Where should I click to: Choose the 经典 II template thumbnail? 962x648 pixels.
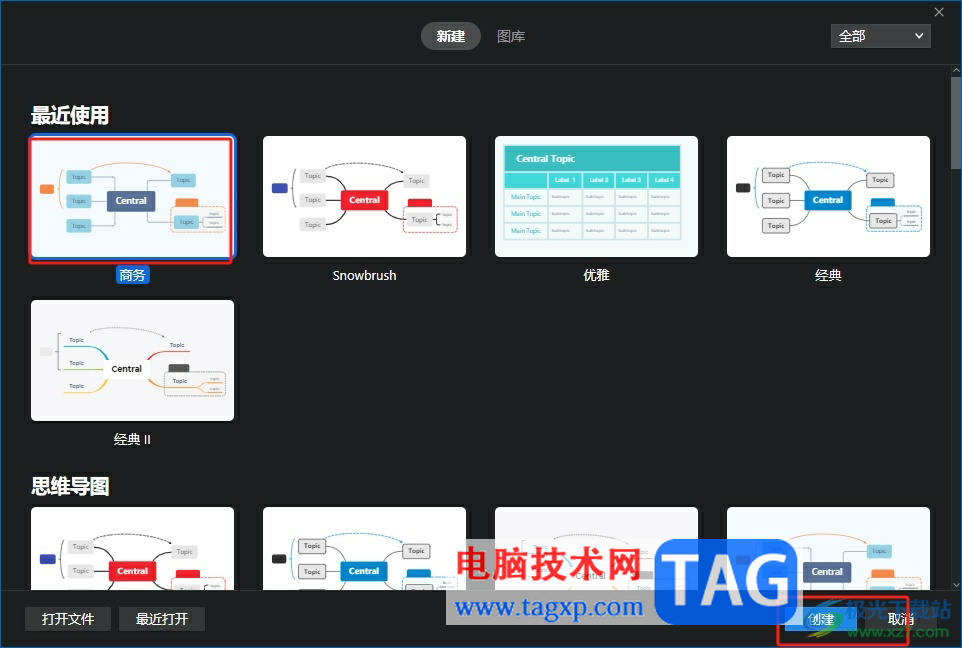coord(132,360)
